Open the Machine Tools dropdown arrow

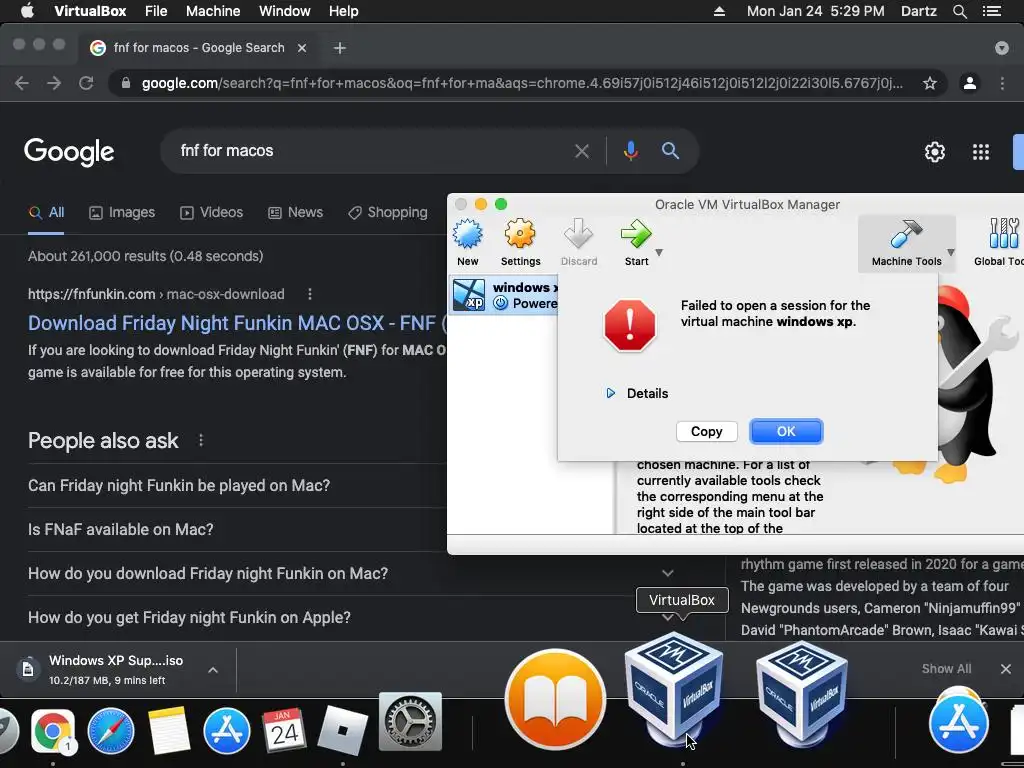point(951,253)
